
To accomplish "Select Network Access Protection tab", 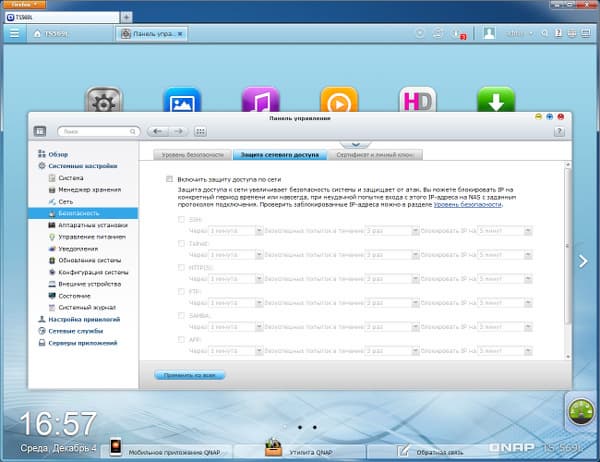I will 280,155.
